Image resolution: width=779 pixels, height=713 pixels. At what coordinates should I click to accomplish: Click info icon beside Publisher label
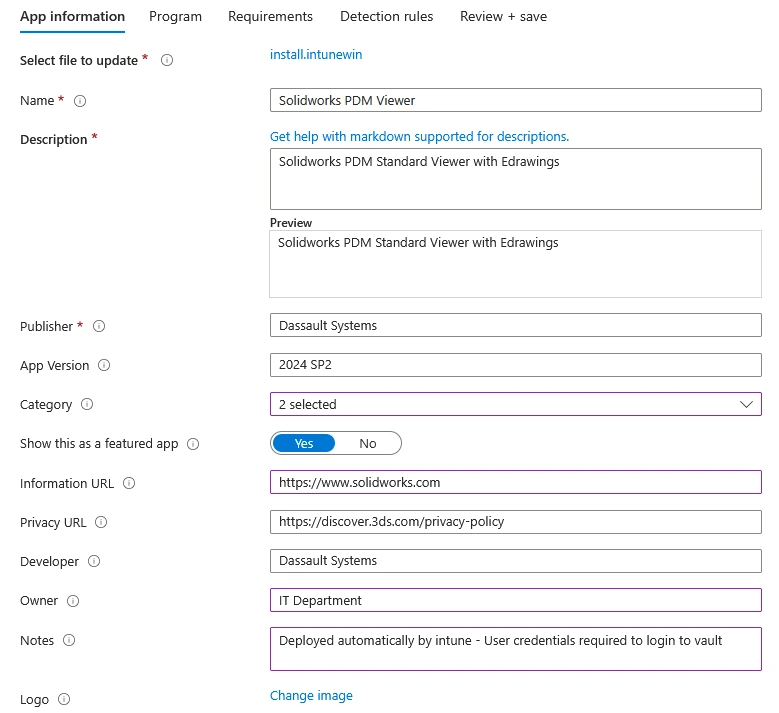coord(99,326)
